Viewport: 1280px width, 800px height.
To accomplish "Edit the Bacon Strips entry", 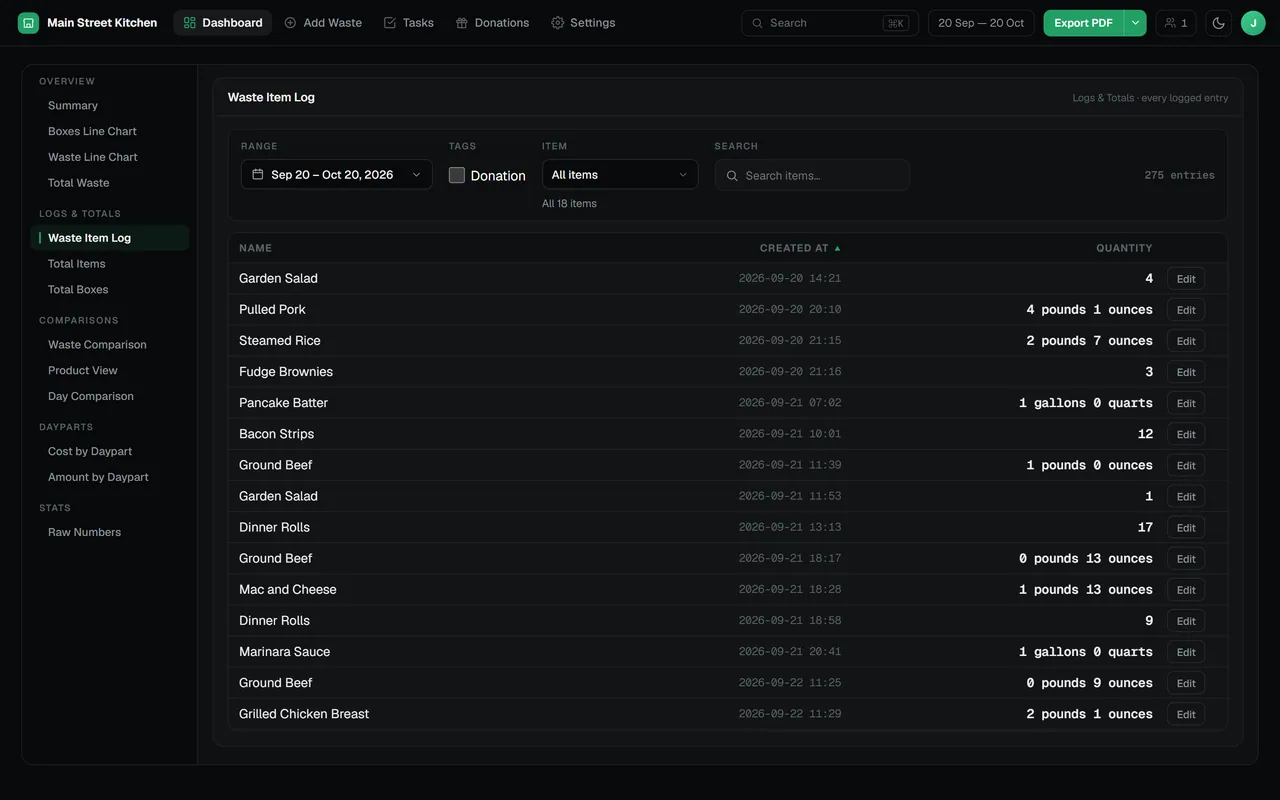I will coord(1186,434).
